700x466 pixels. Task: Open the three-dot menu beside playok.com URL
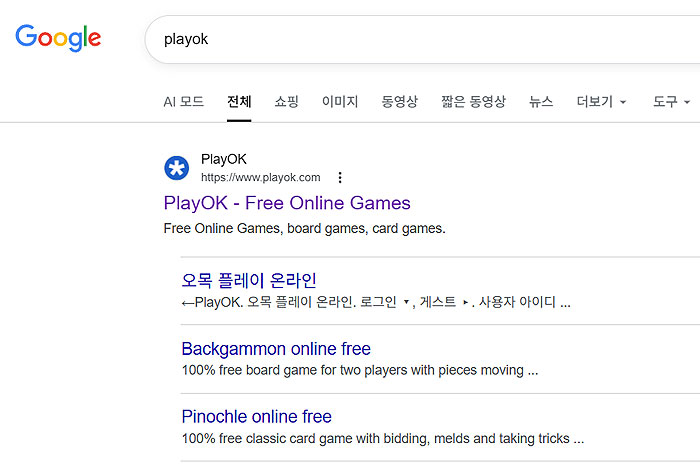click(x=340, y=178)
